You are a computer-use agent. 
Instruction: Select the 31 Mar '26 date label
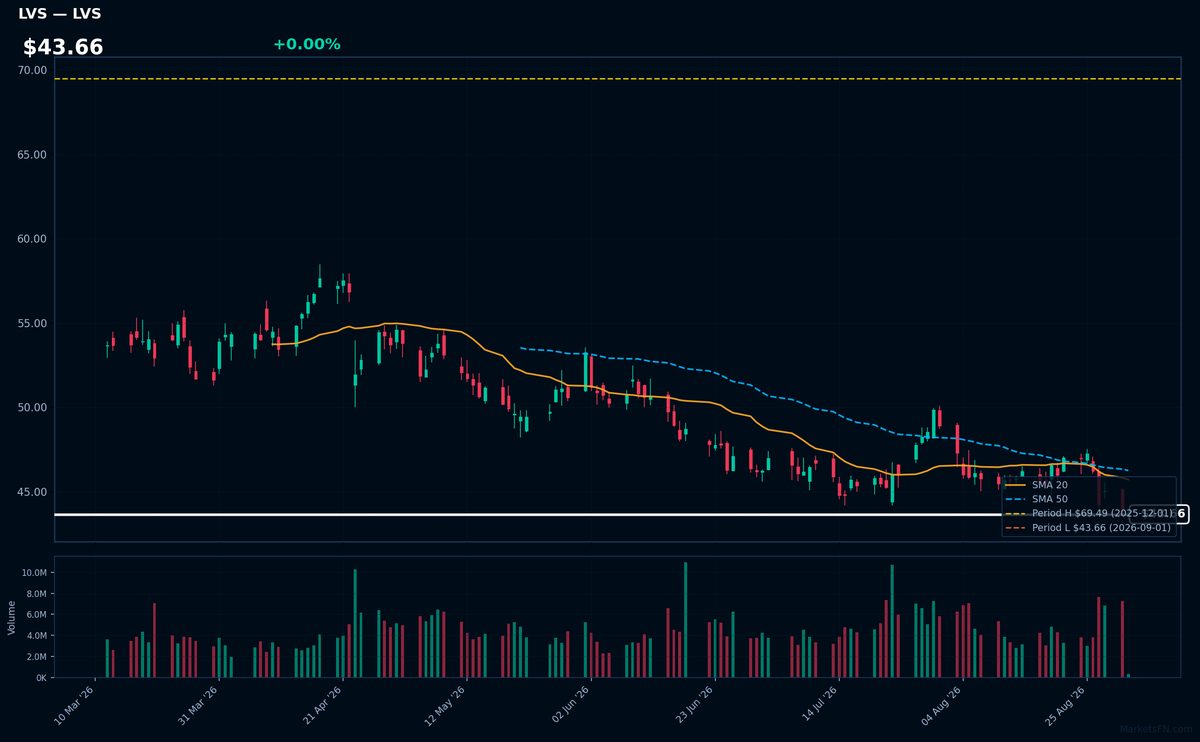198,704
